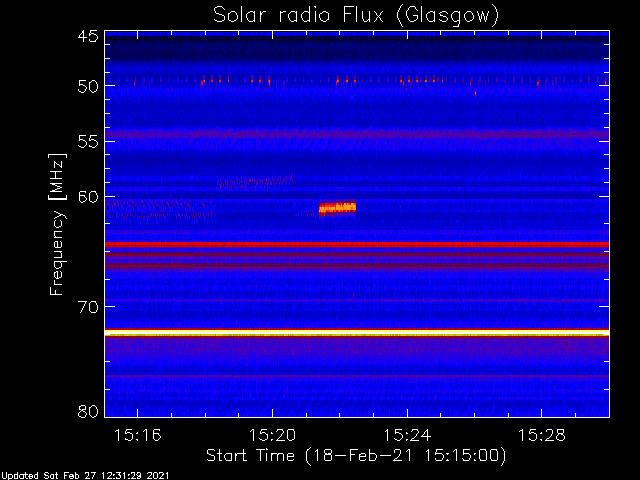The width and height of the screenshot is (640, 480).
Task: Click the 70 frequency tick label
Action: (x=88, y=307)
